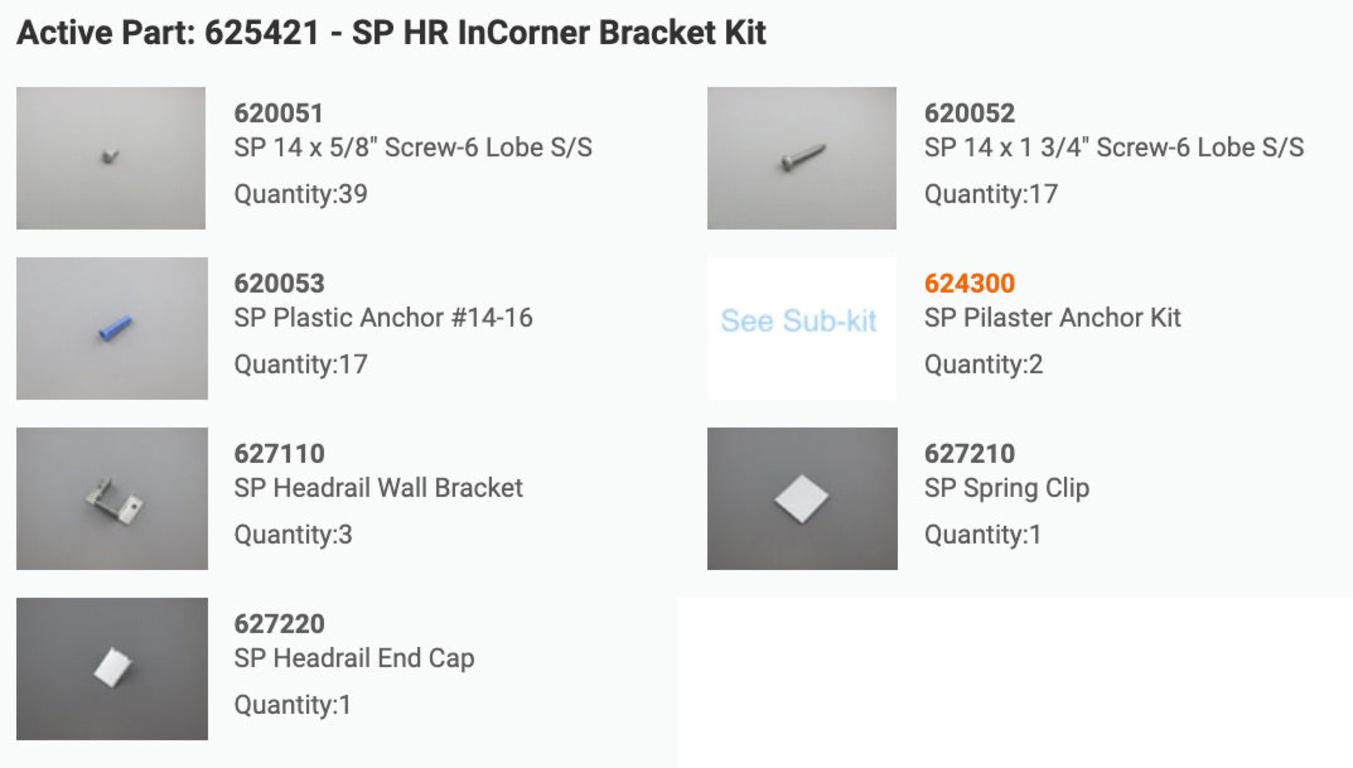Click the Spring Clip product image
Image resolution: width=1353 pixels, height=768 pixels.
coord(802,498)
